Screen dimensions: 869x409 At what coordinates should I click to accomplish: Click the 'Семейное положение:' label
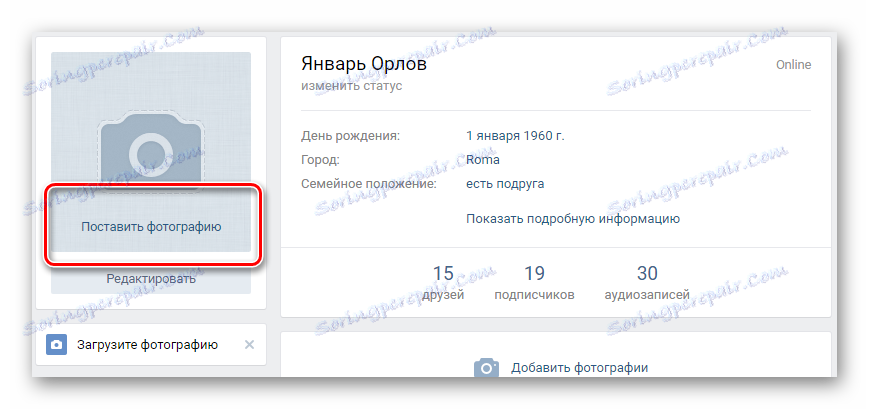click(x=369, y=184)
